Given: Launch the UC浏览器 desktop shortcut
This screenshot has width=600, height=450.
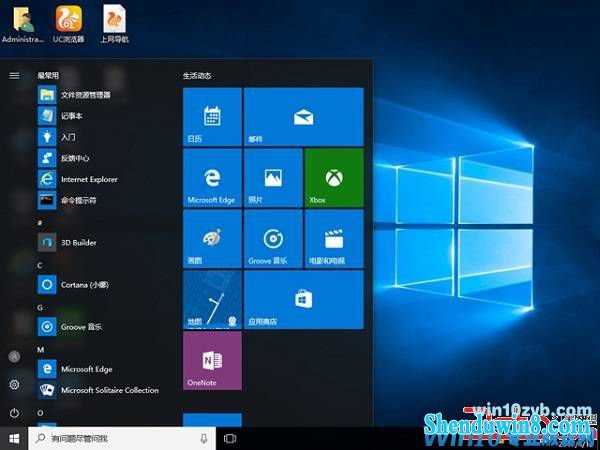Looking at the screenshot, I should (x=68, y=23).
